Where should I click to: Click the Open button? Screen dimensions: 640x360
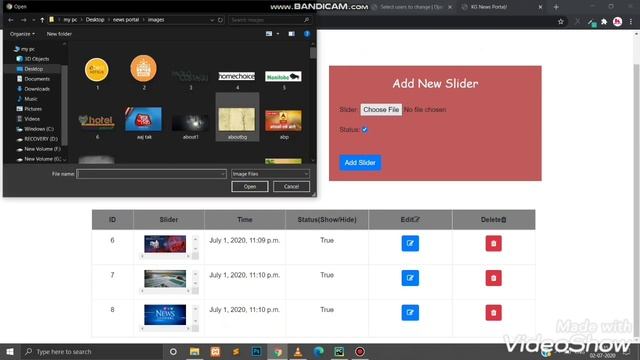click(x=250, y=187)
